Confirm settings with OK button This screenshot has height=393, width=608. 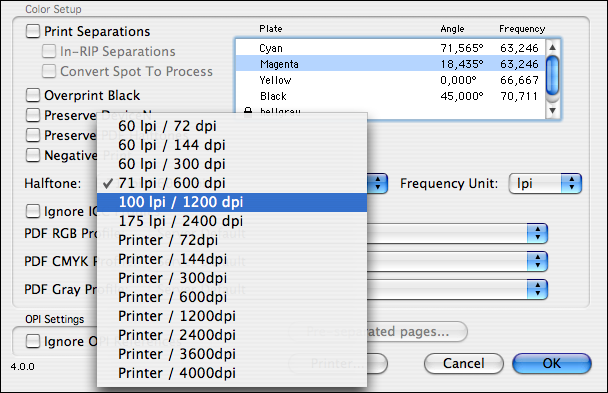coord(552,364)
